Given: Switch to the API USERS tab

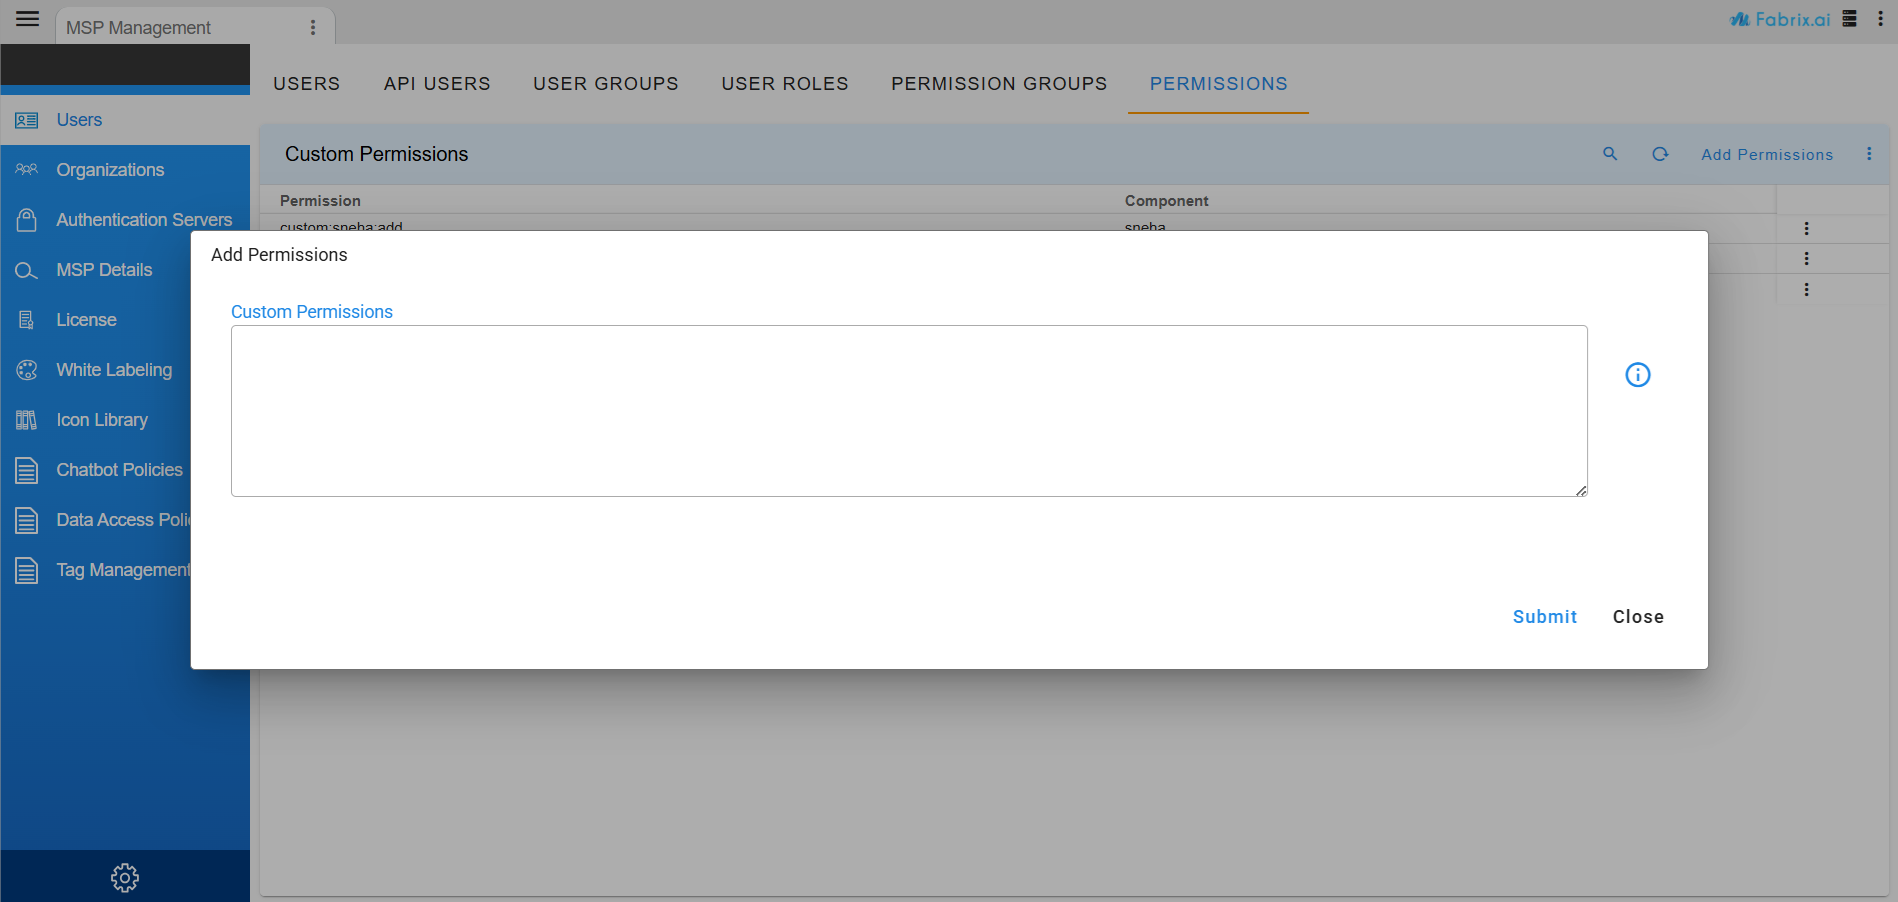Looking at the screenshot, I should click(437, 83).
